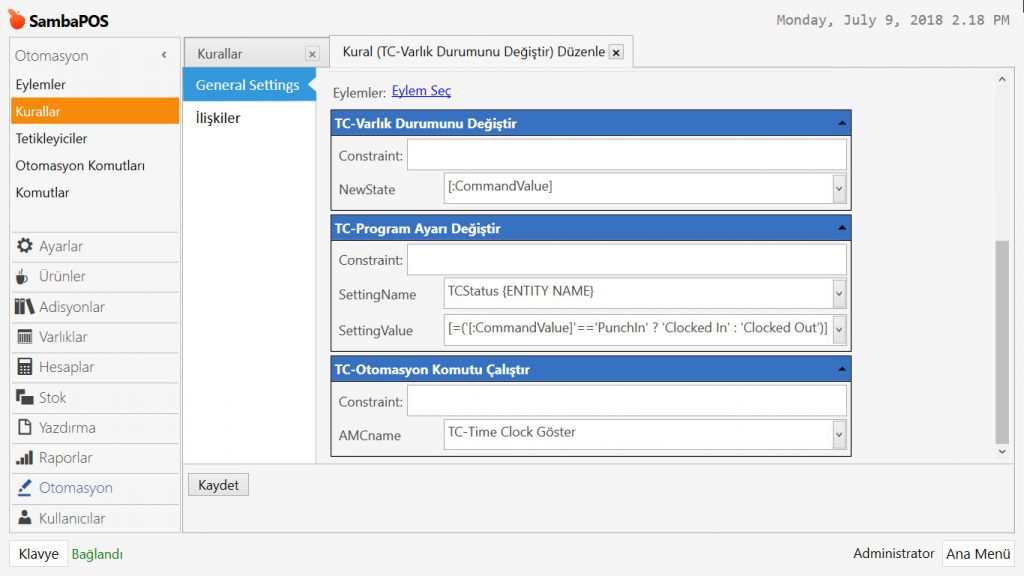
Task: Follow the Eylem Seç link
Action: point(421,91)
